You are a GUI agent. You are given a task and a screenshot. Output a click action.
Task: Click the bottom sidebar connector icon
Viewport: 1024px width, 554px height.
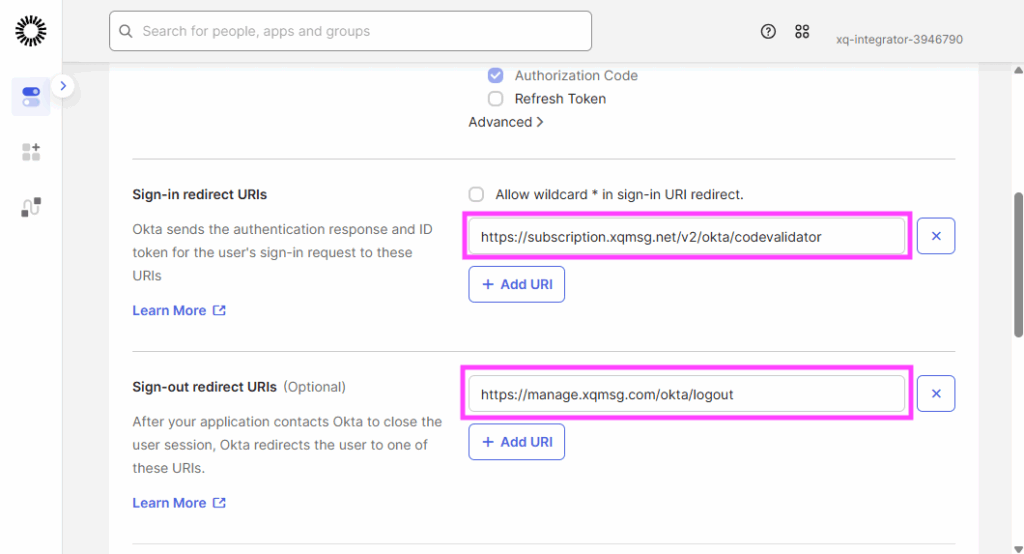[x=31, y=207]
